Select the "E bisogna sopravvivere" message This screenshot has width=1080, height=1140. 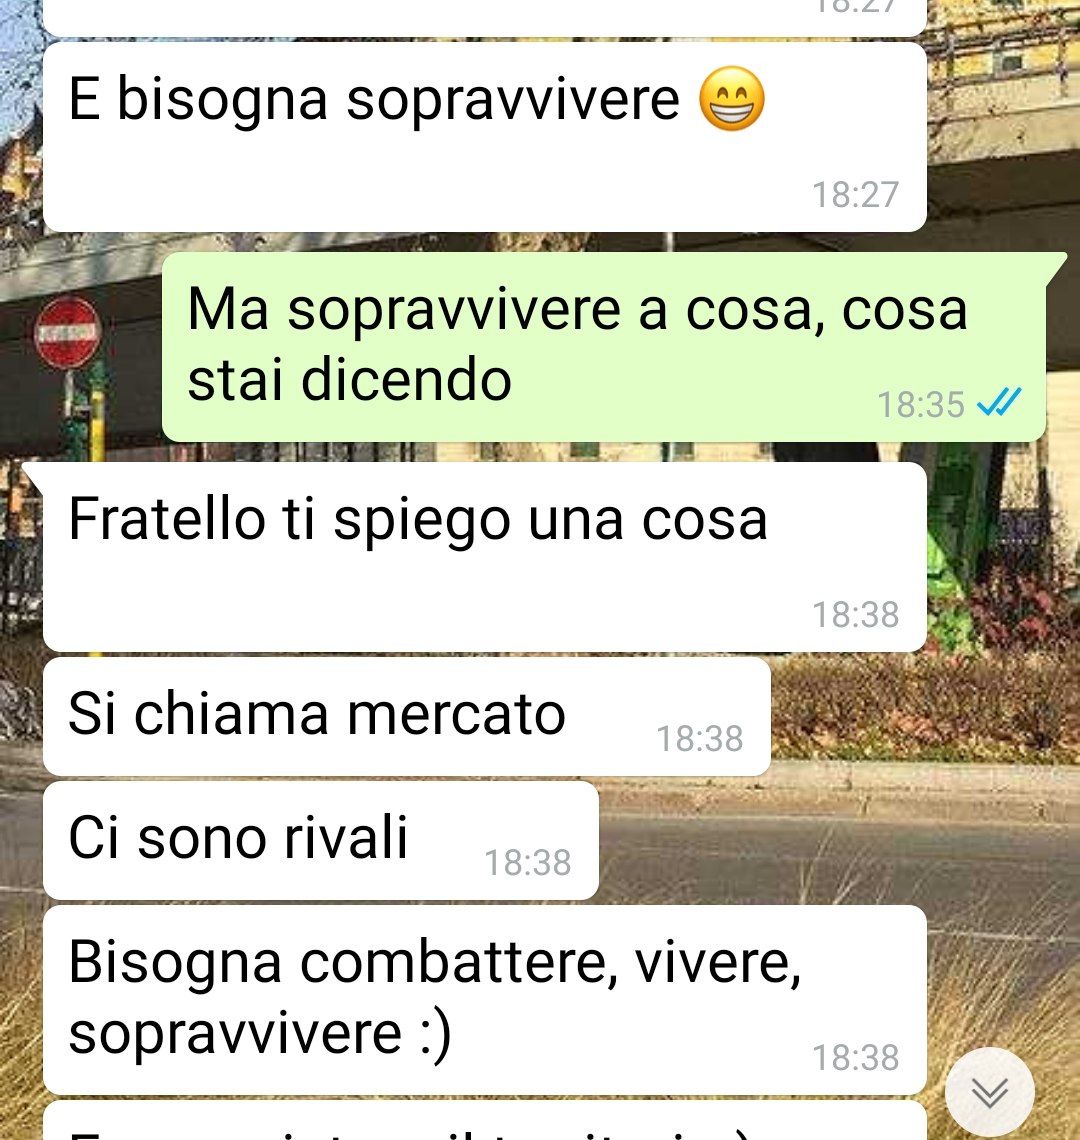pos(484,137)
